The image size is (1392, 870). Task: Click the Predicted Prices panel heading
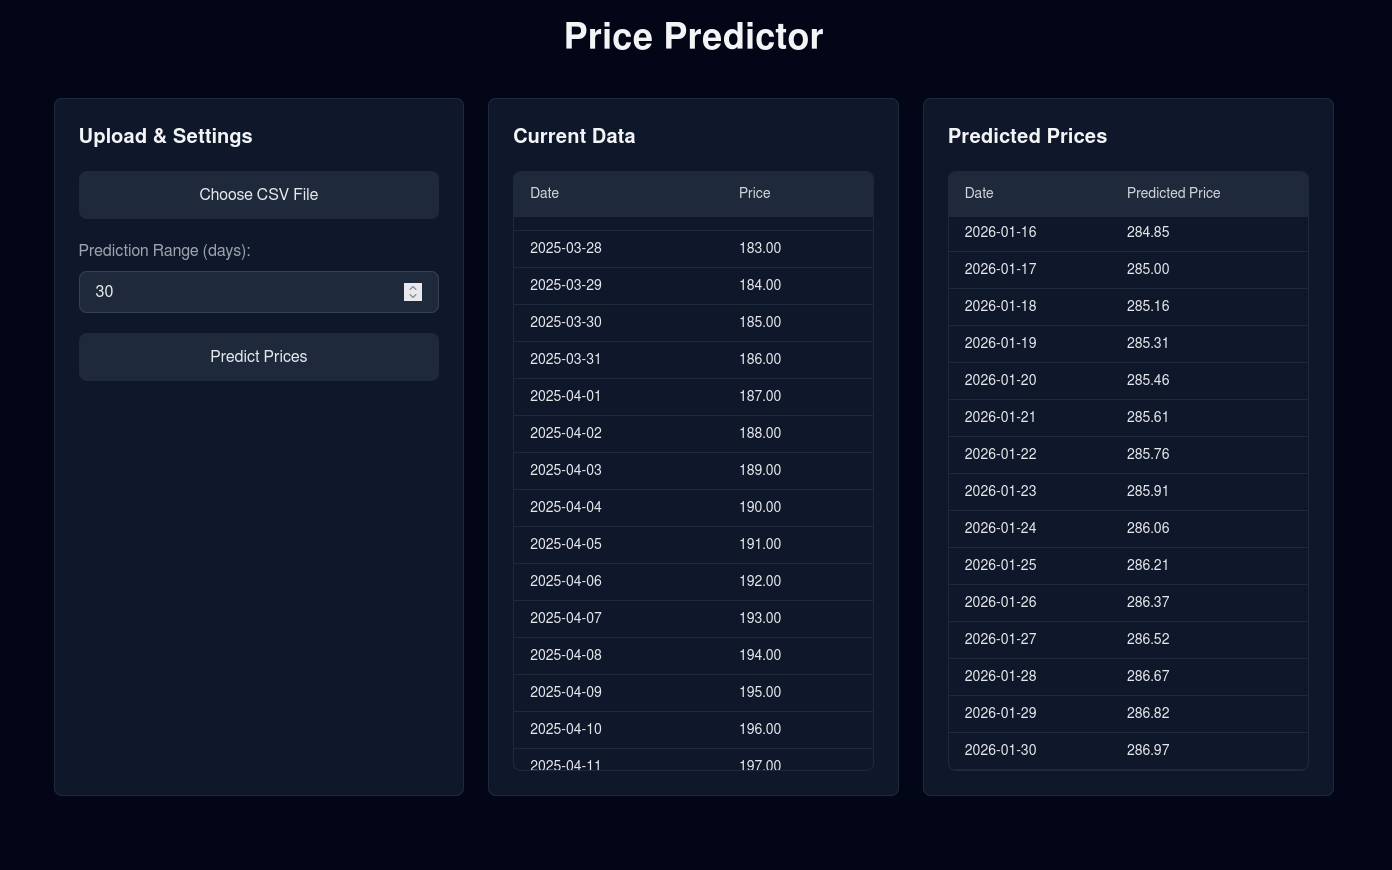[x=1027, y=136]
